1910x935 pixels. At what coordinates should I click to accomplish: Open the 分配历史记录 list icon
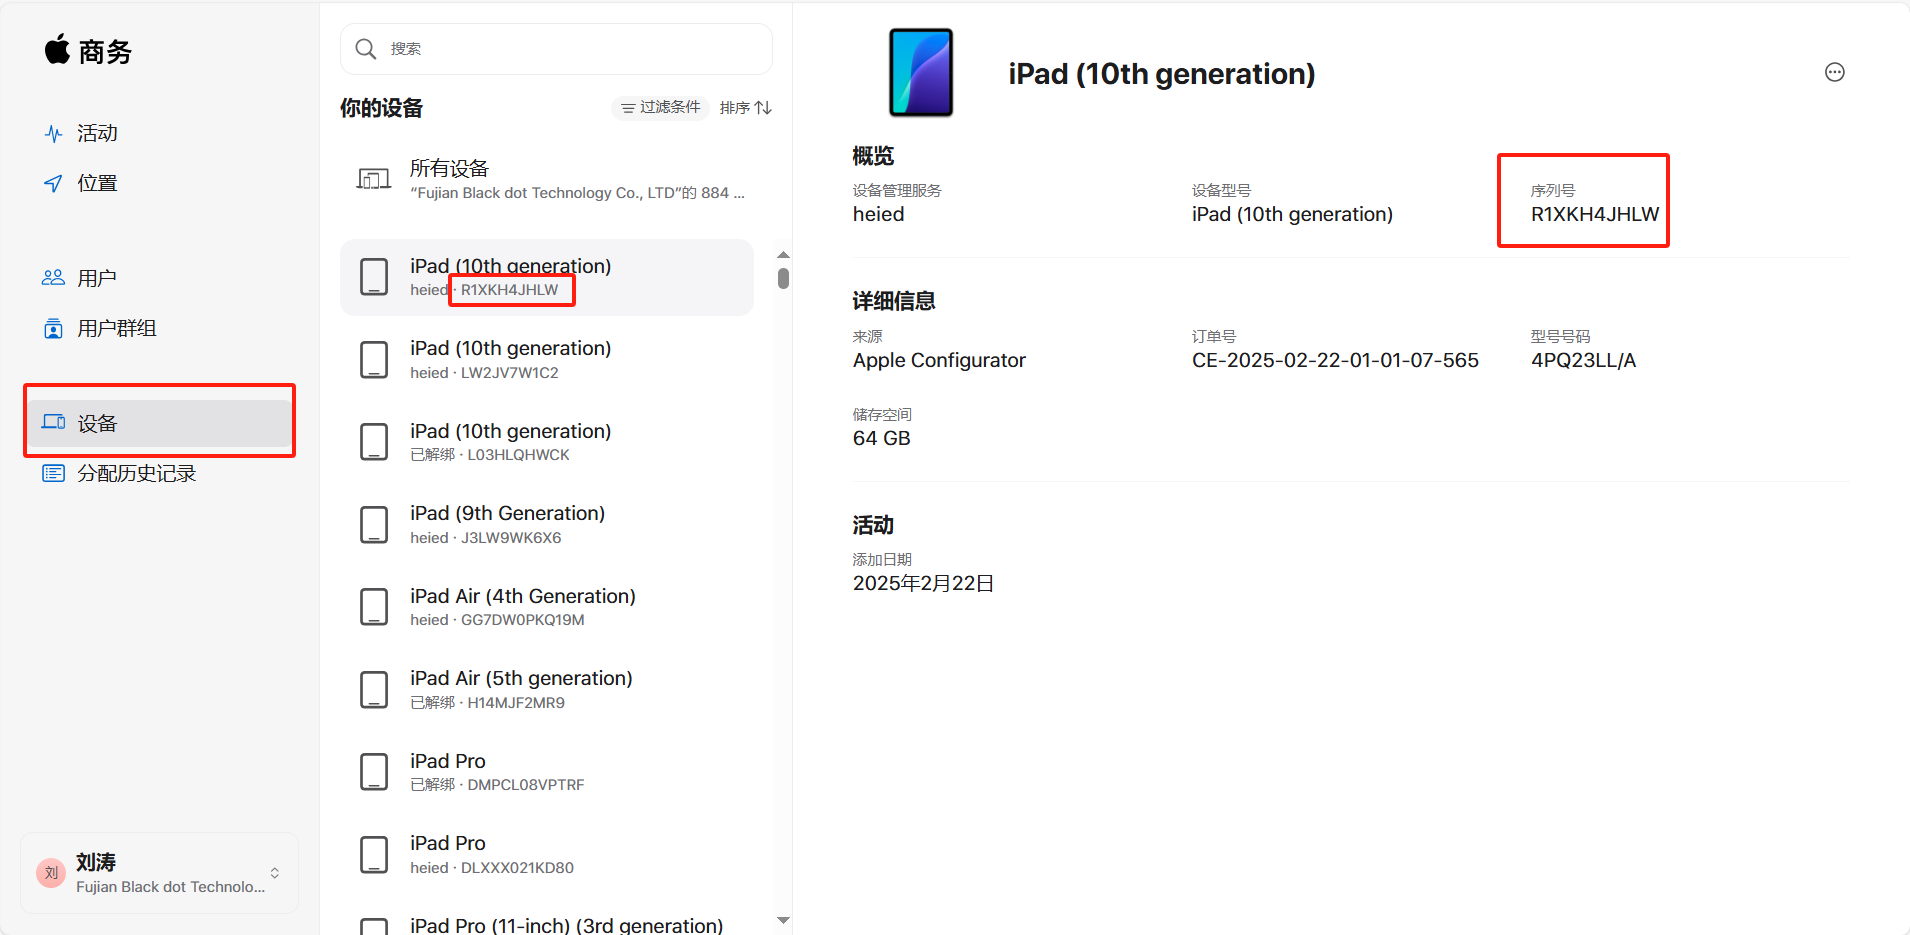pyautogui.click(x=53, y=473)
